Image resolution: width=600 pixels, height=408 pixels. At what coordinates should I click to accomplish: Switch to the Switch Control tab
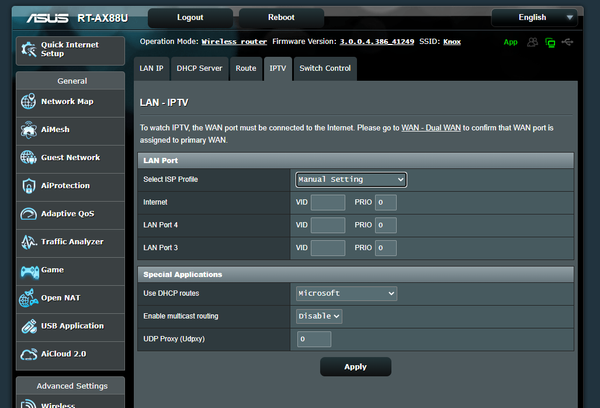(325, 68)
